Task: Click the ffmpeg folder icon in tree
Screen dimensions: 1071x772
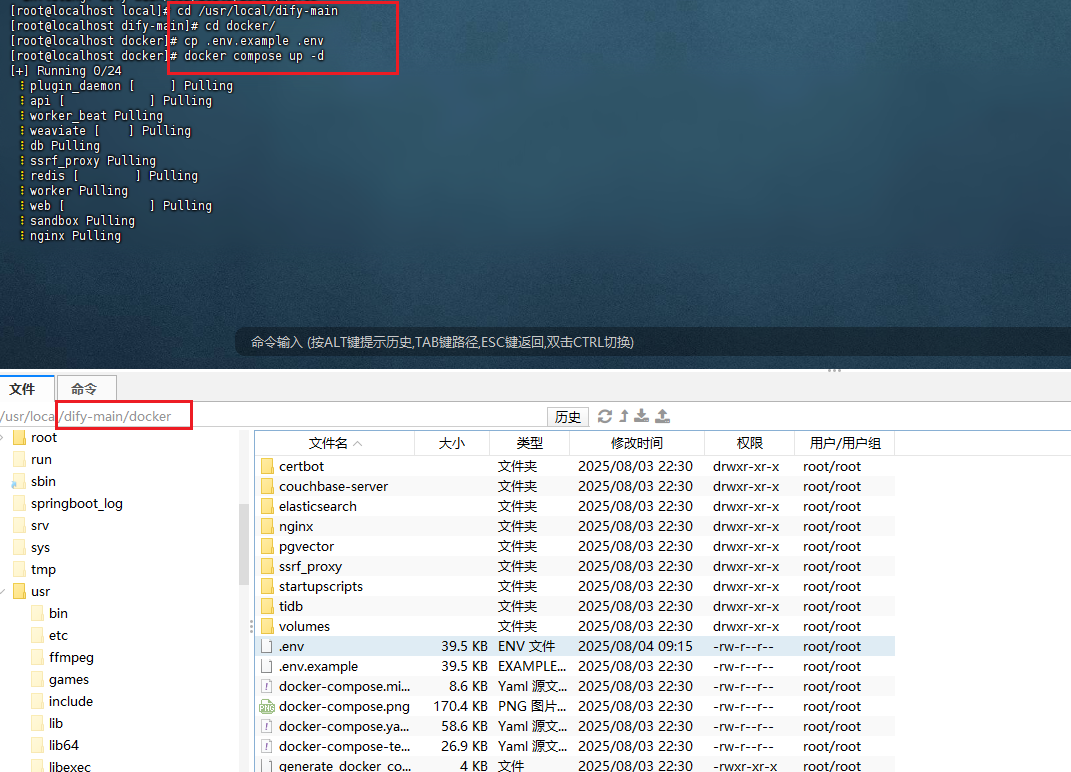Action: click(38, 657)
